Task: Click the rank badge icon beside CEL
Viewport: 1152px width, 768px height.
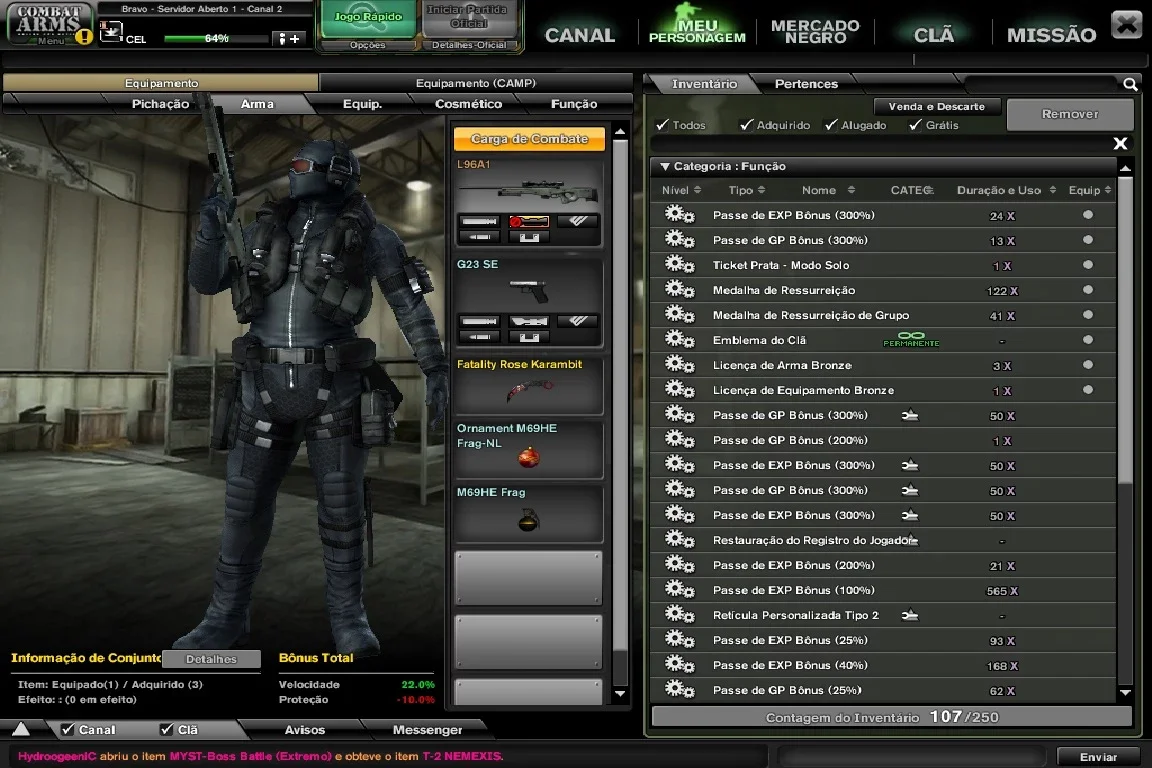Action: pyautogui.click(x=111, y=32)
